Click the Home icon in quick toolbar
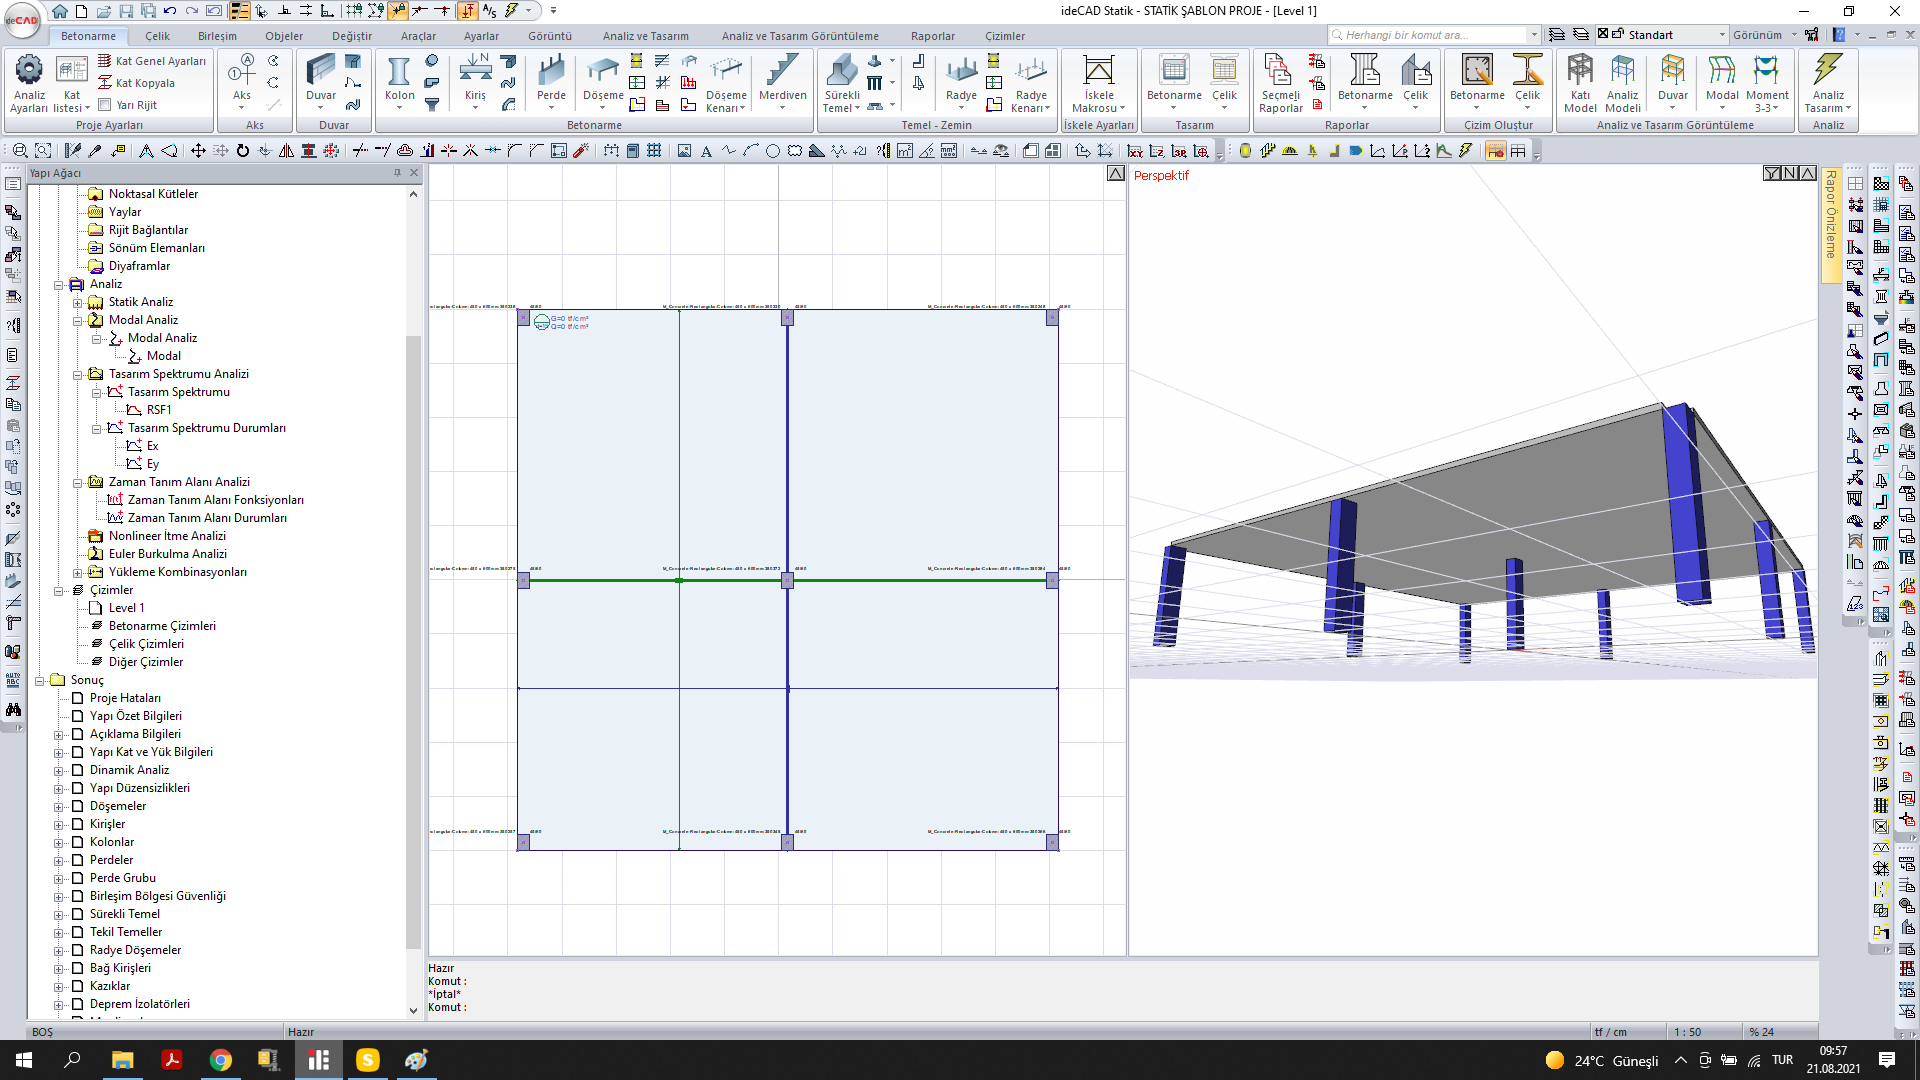Screen dimensions: 1920x1080 click(x=60, y=11)
